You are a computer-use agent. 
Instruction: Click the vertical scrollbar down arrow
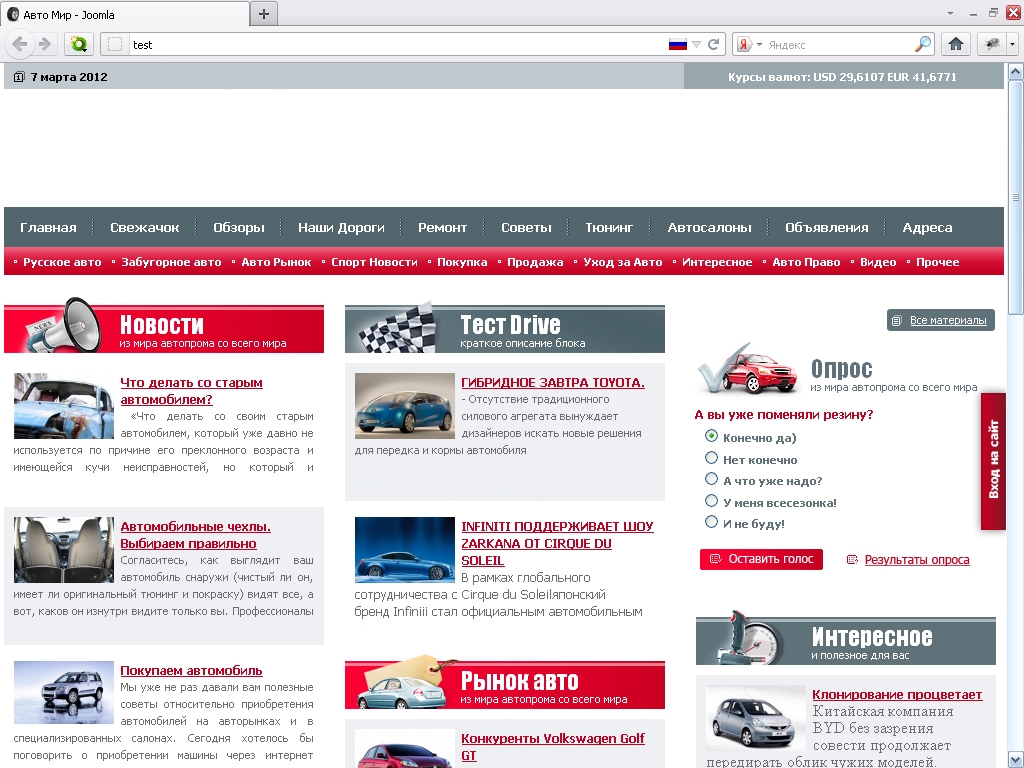[x=1016, y=760]
